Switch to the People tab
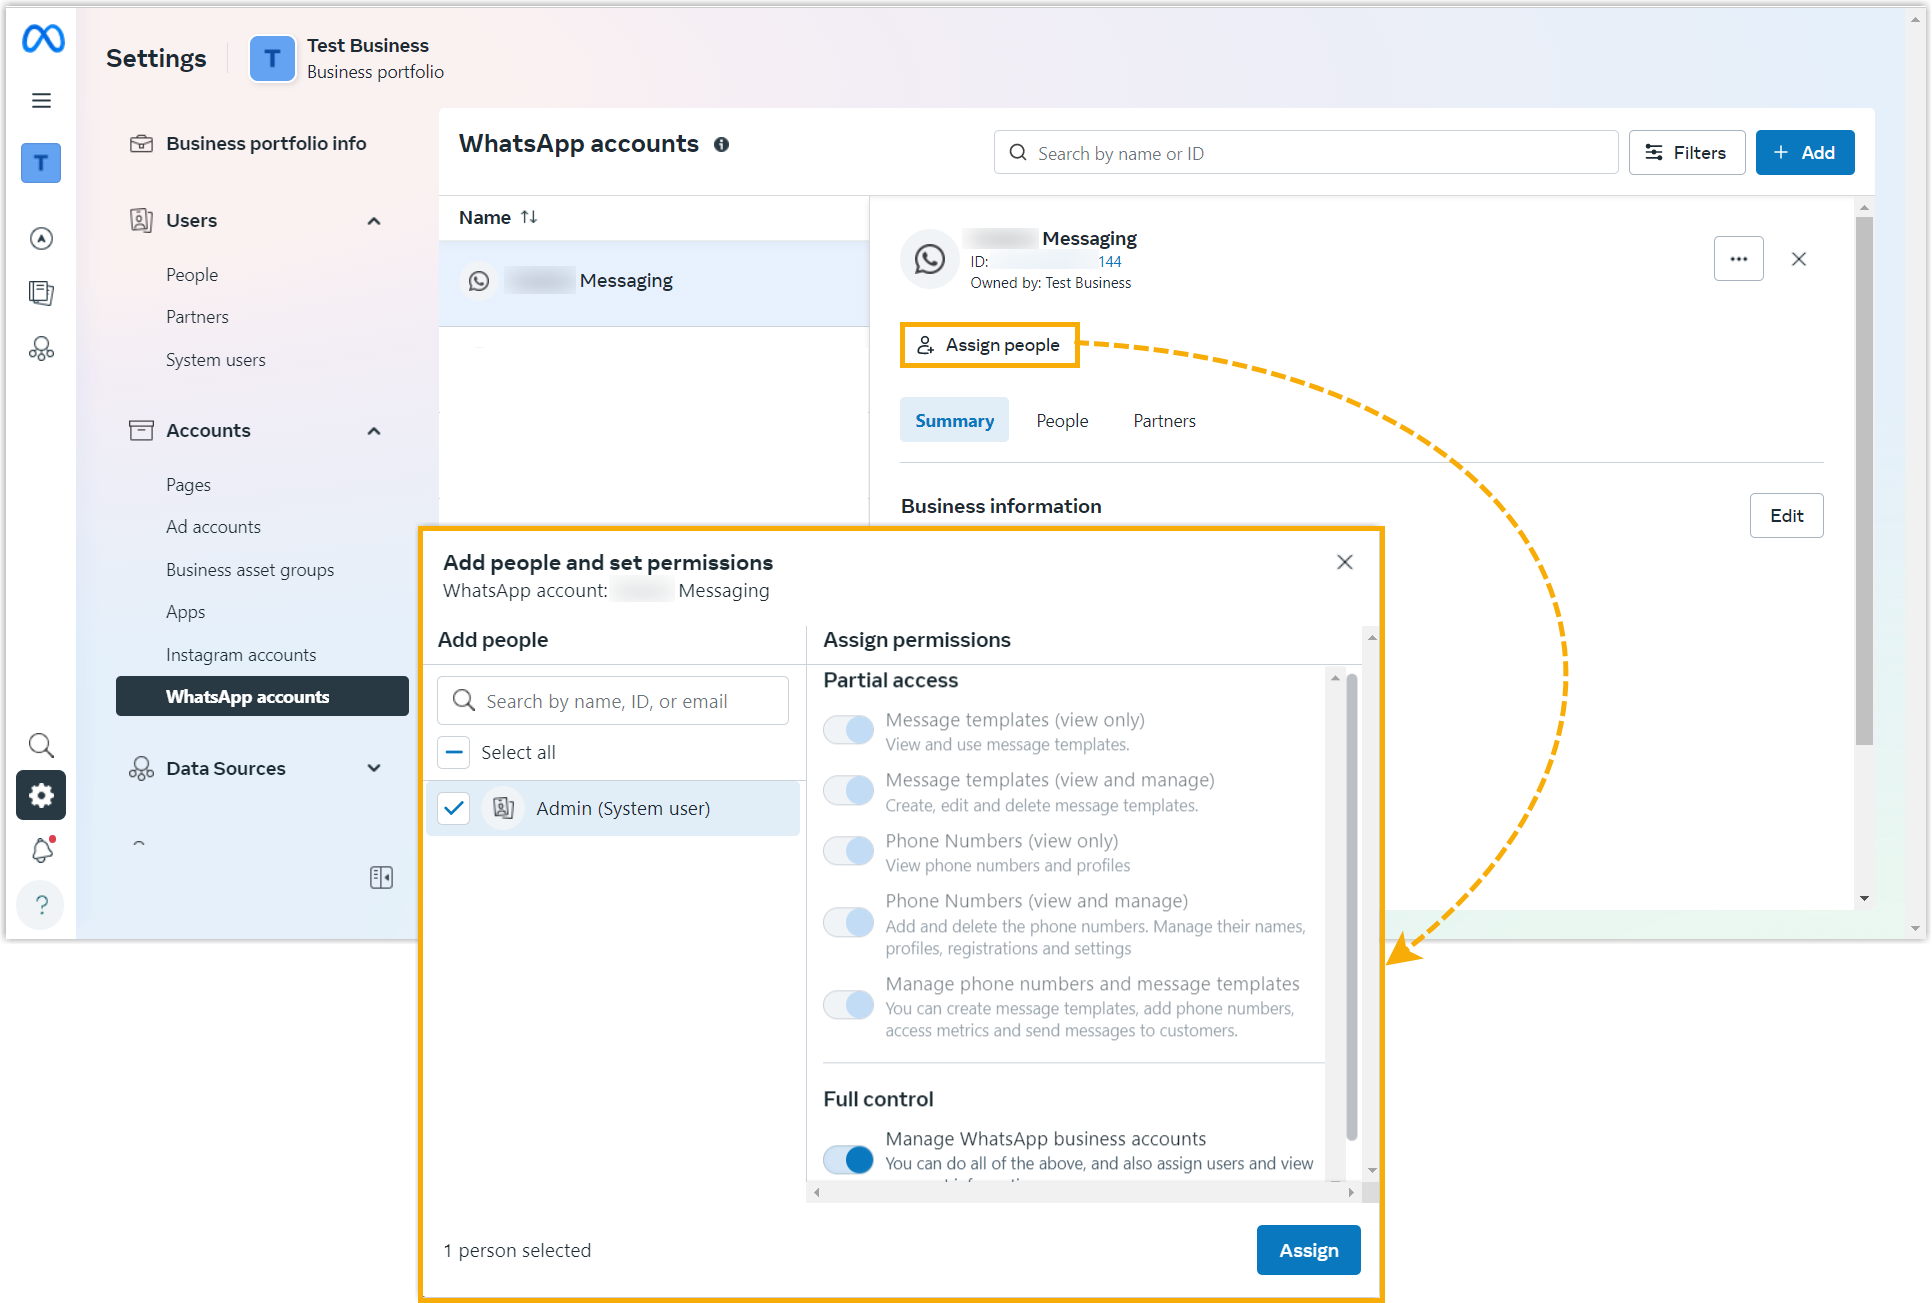1932x1303 pixels. tap(1062, 421)
